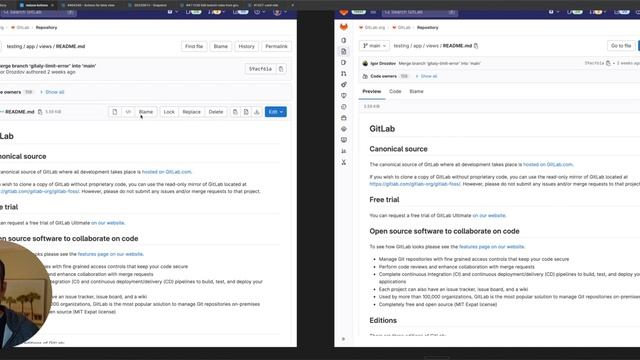Screen dimensions: 640x360
Task: Open Analytics chart icon in right sidebar
Action: 344,151
